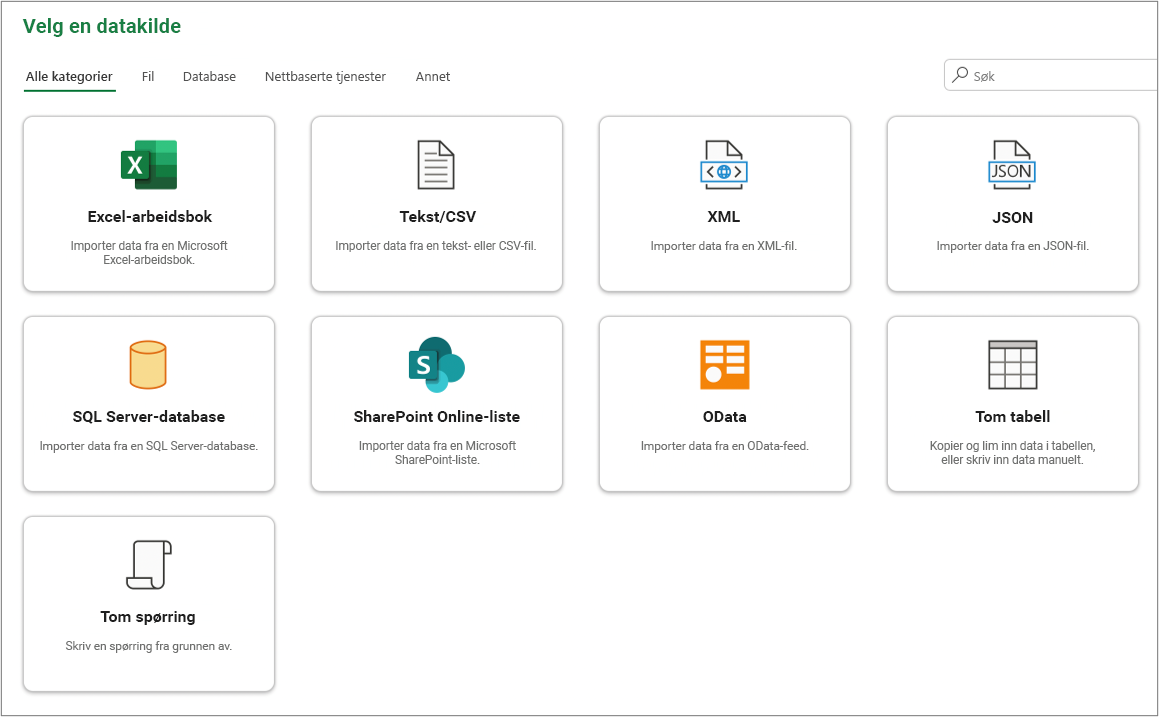Click the XML title text
This screenshot has height=717, width=1159.
[x=724, y=217]
